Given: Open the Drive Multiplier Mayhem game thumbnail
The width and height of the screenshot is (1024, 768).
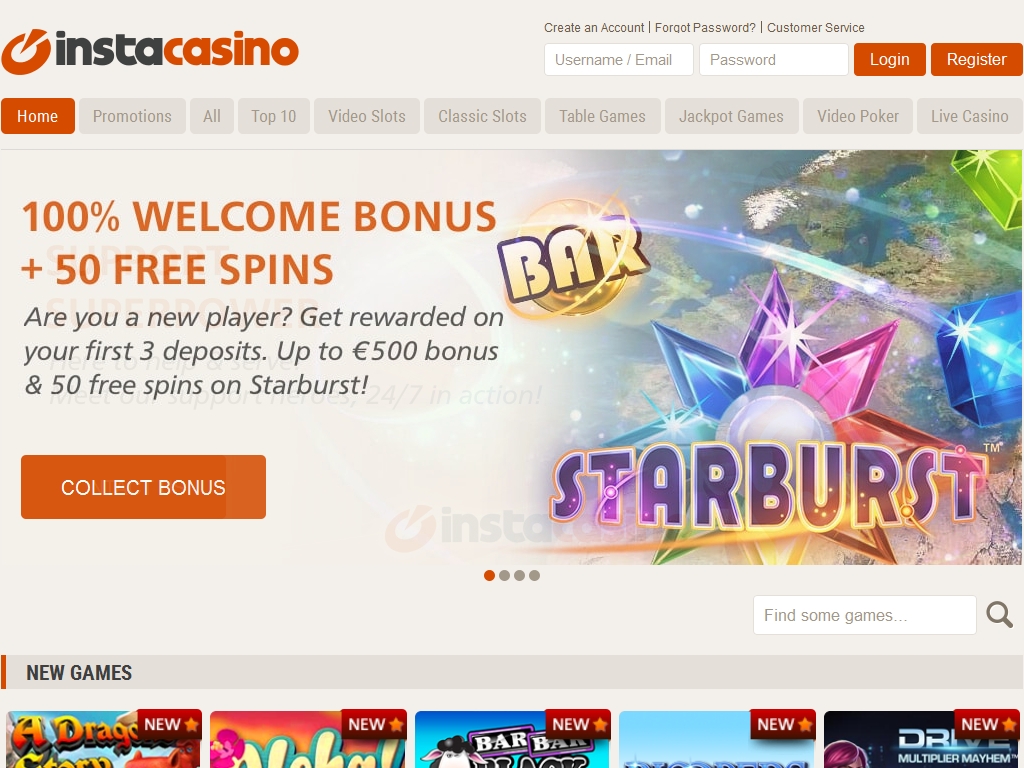Looking at the screenshot, I should tap(921, 739).
